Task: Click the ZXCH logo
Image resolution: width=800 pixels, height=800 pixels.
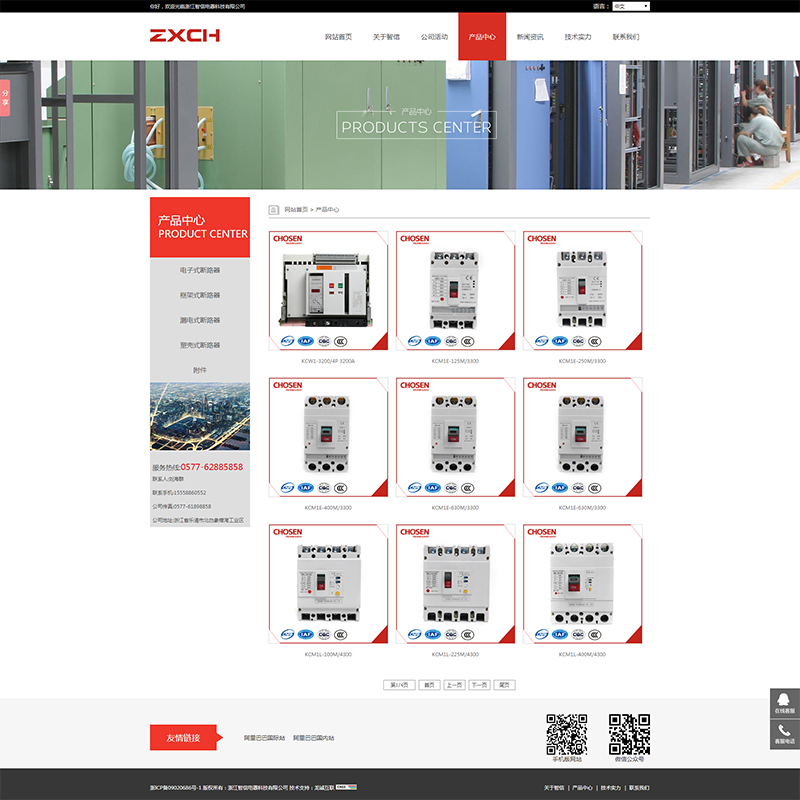Action: [x=185, y=36]
